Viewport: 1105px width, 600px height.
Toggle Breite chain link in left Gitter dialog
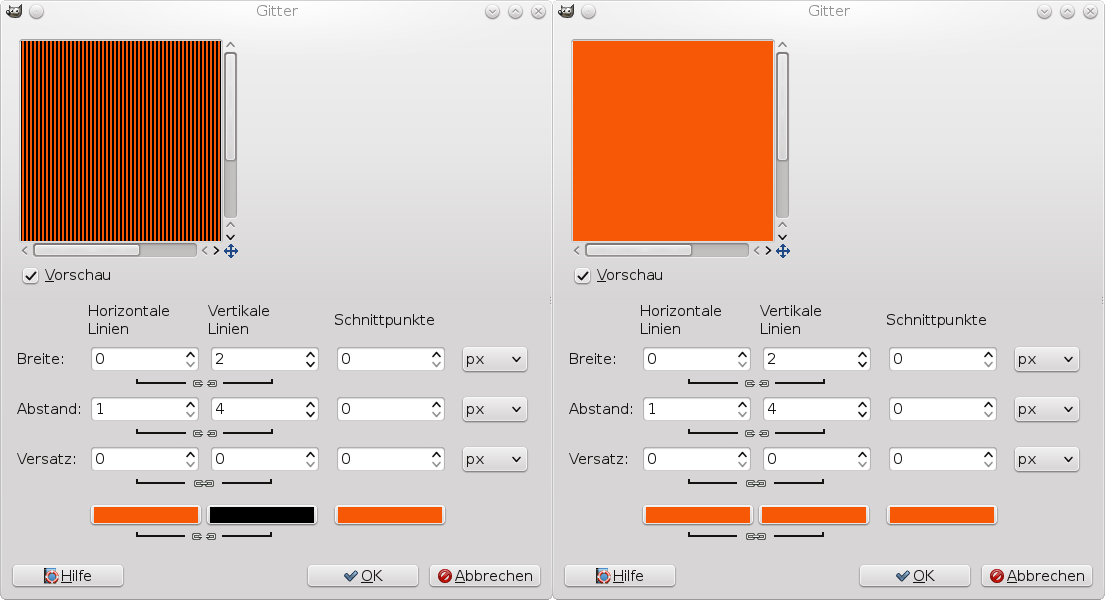point(204,383)
